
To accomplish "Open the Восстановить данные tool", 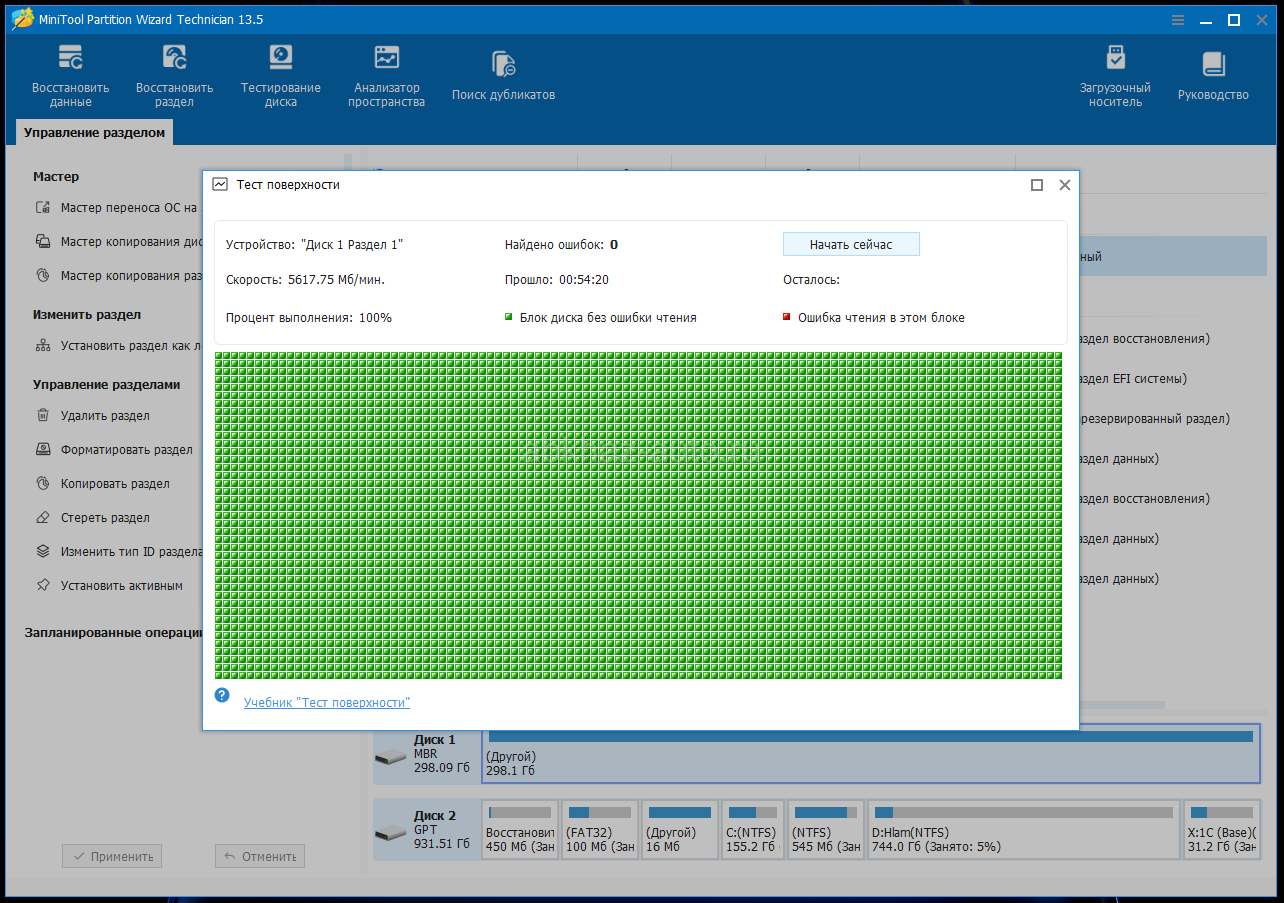I will [x=70, y=75].
